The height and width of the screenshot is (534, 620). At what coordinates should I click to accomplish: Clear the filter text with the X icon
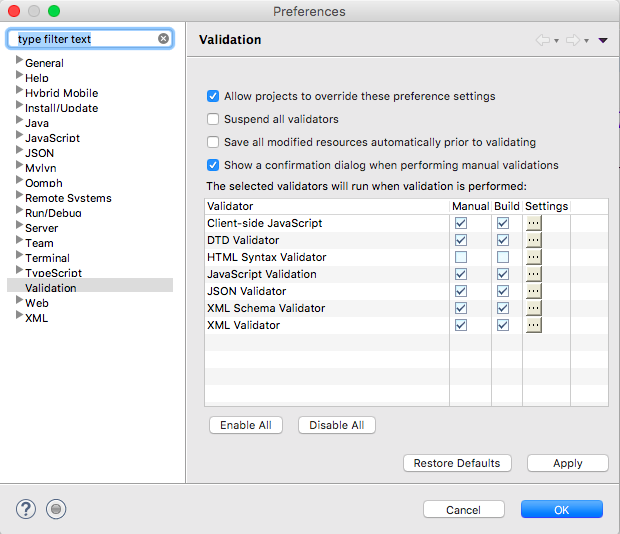point(163,39)
